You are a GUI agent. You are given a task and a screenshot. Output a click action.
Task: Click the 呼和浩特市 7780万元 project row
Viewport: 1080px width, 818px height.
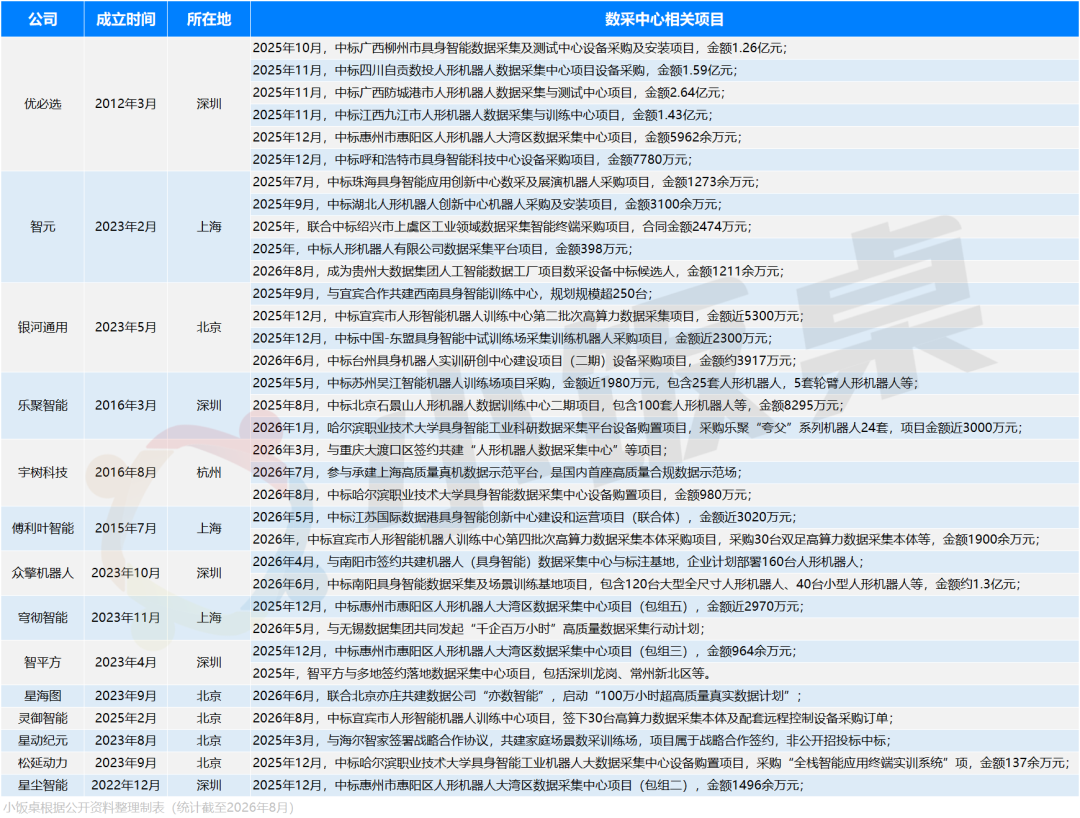point(665,160)
